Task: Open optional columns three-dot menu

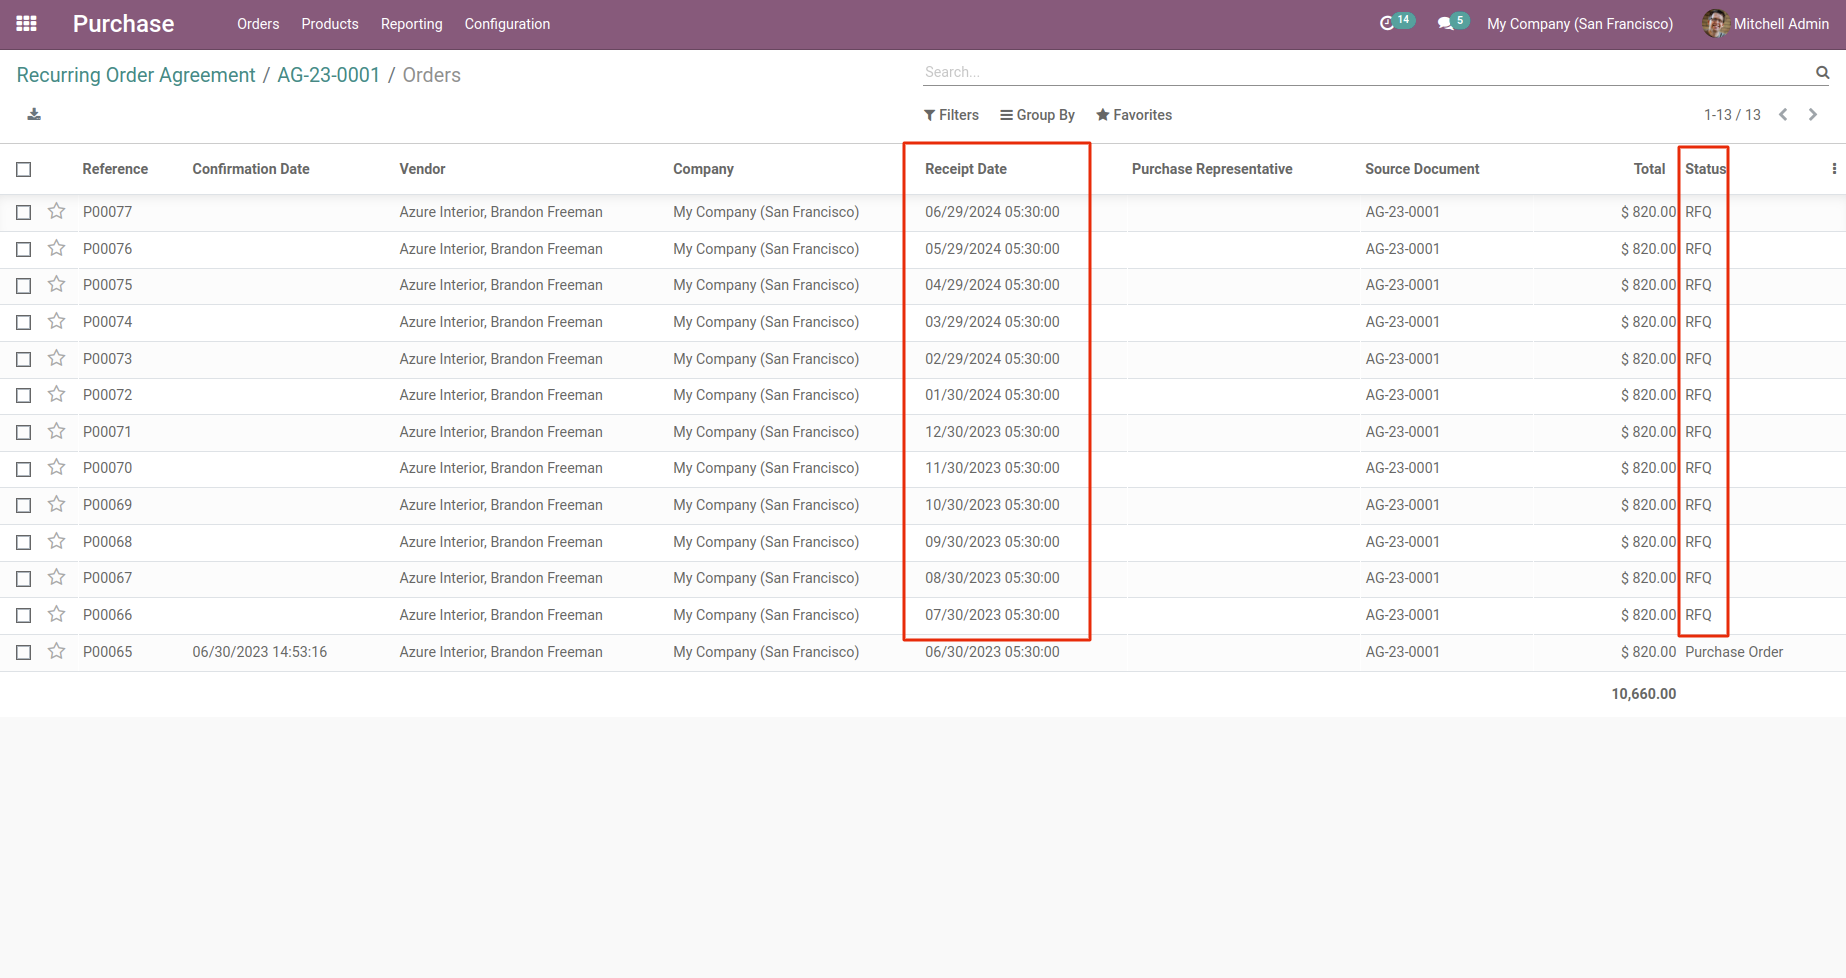Action: [1833, 169]
